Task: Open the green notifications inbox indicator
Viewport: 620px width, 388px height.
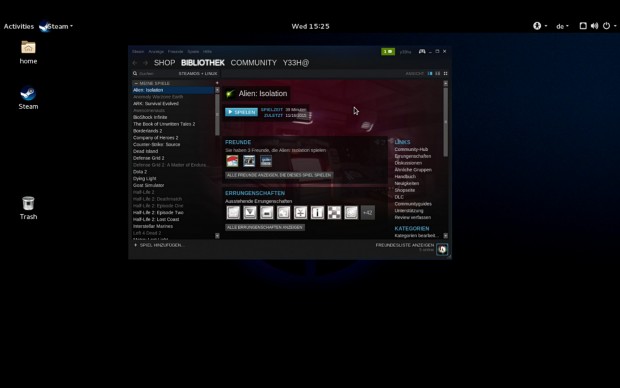Action: click(x=388, y=52)
